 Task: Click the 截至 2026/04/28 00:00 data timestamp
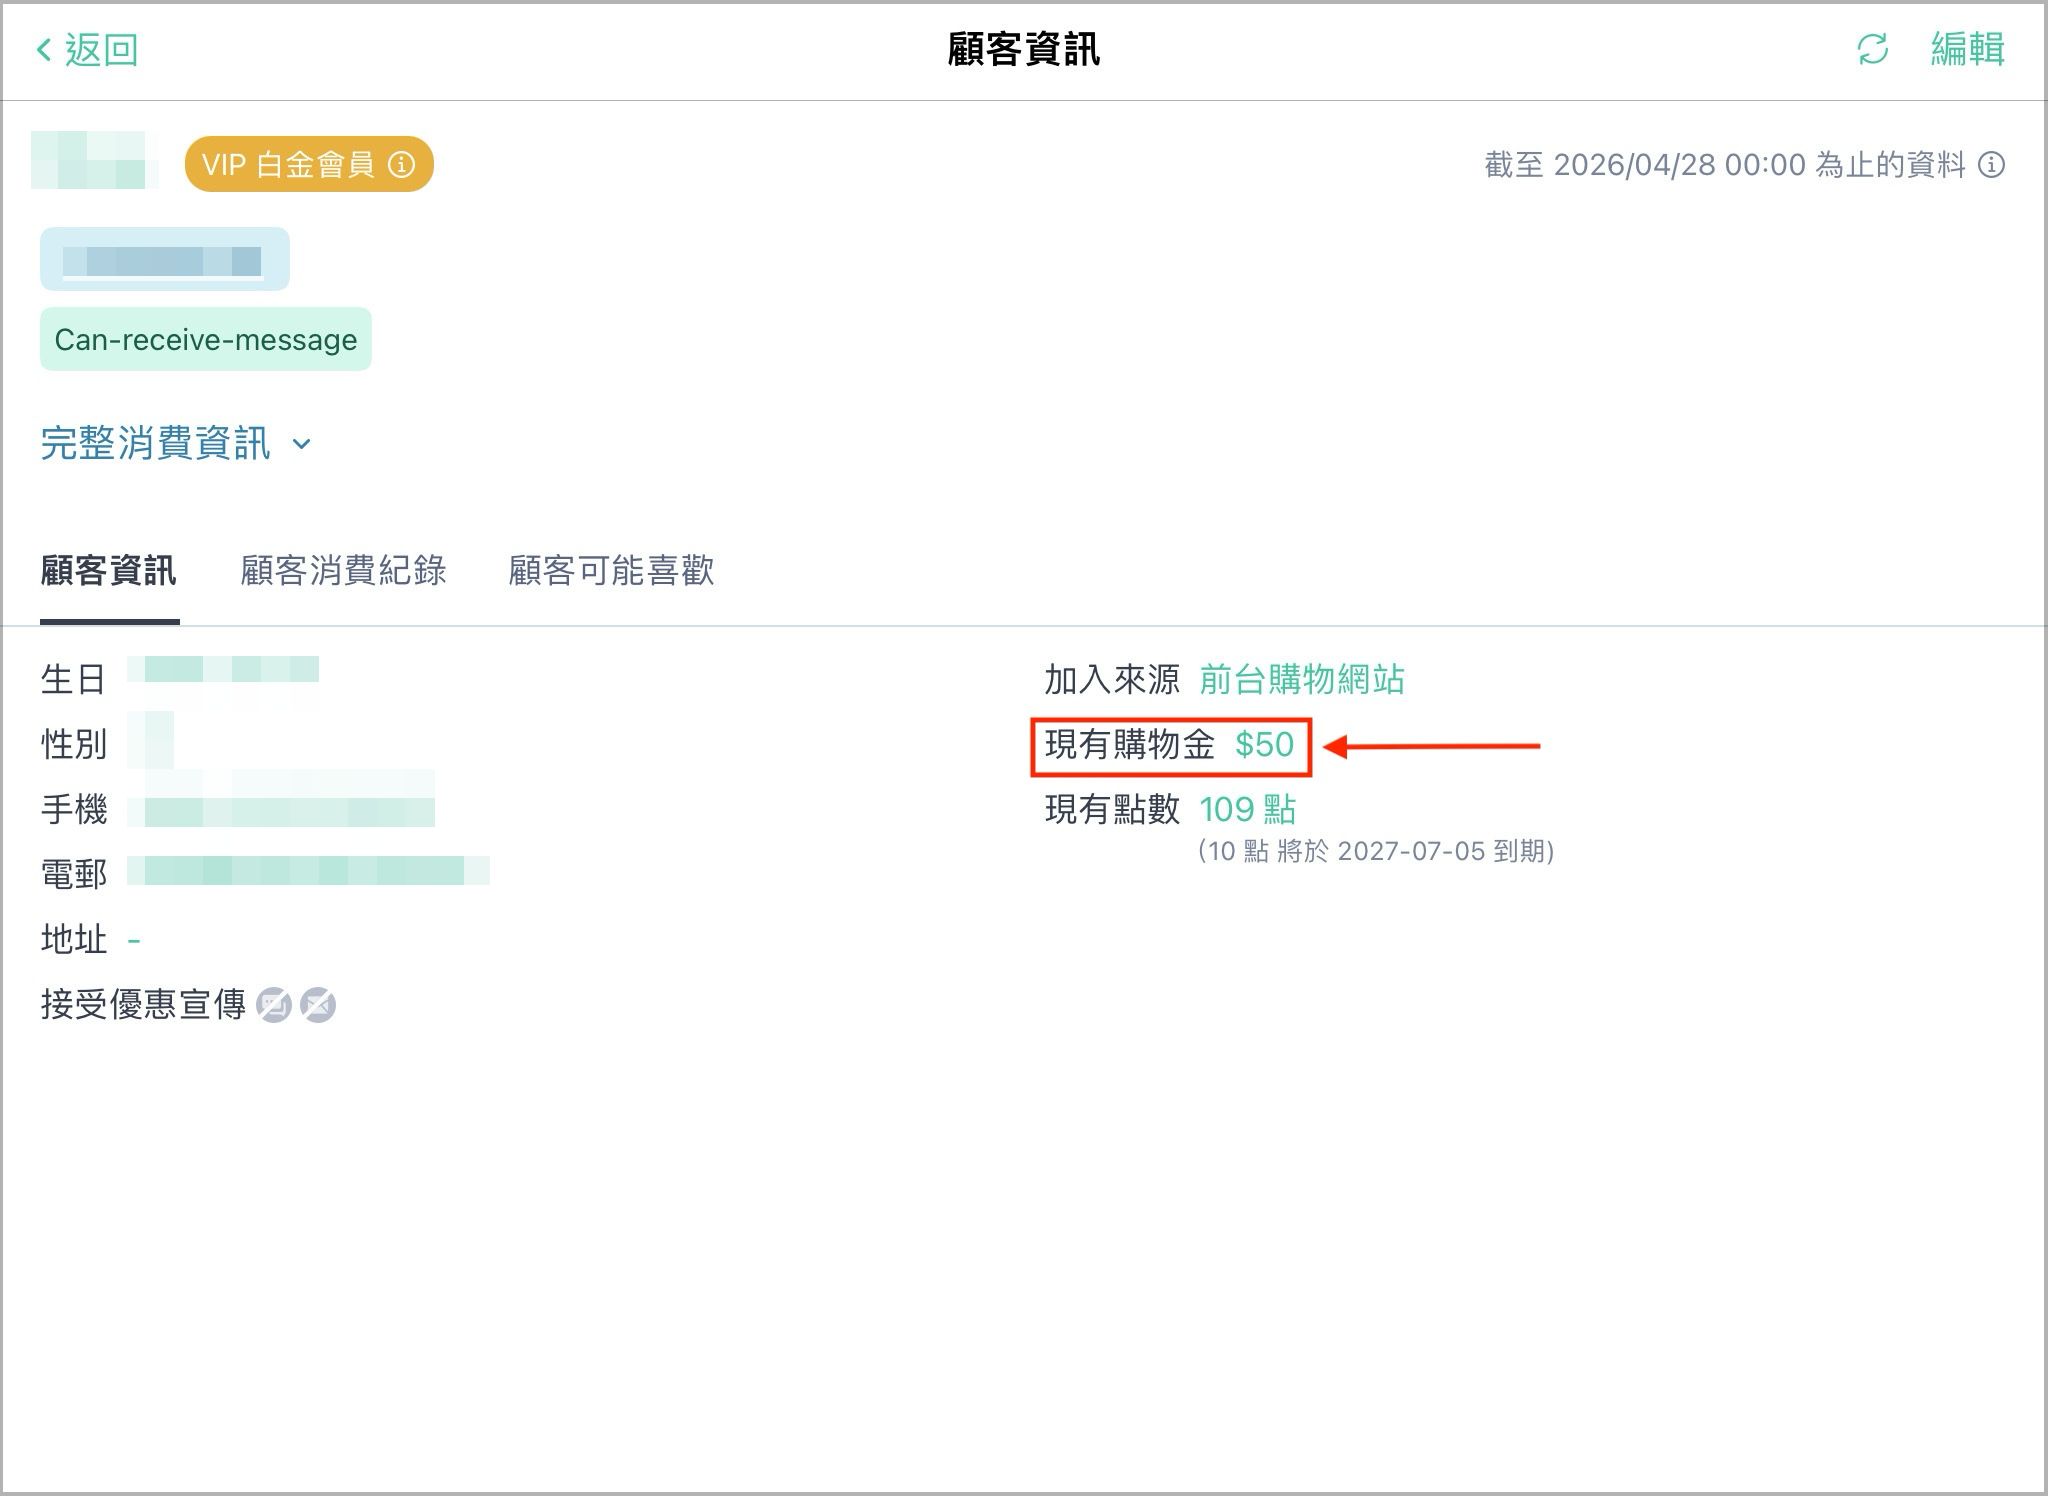pos(1725,165)
